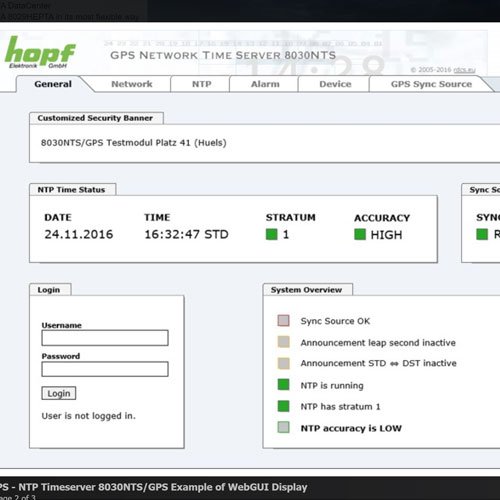Screen dimensions: 500x500
Task: Click the green Stratum status indicator
Action: point(272,234)
